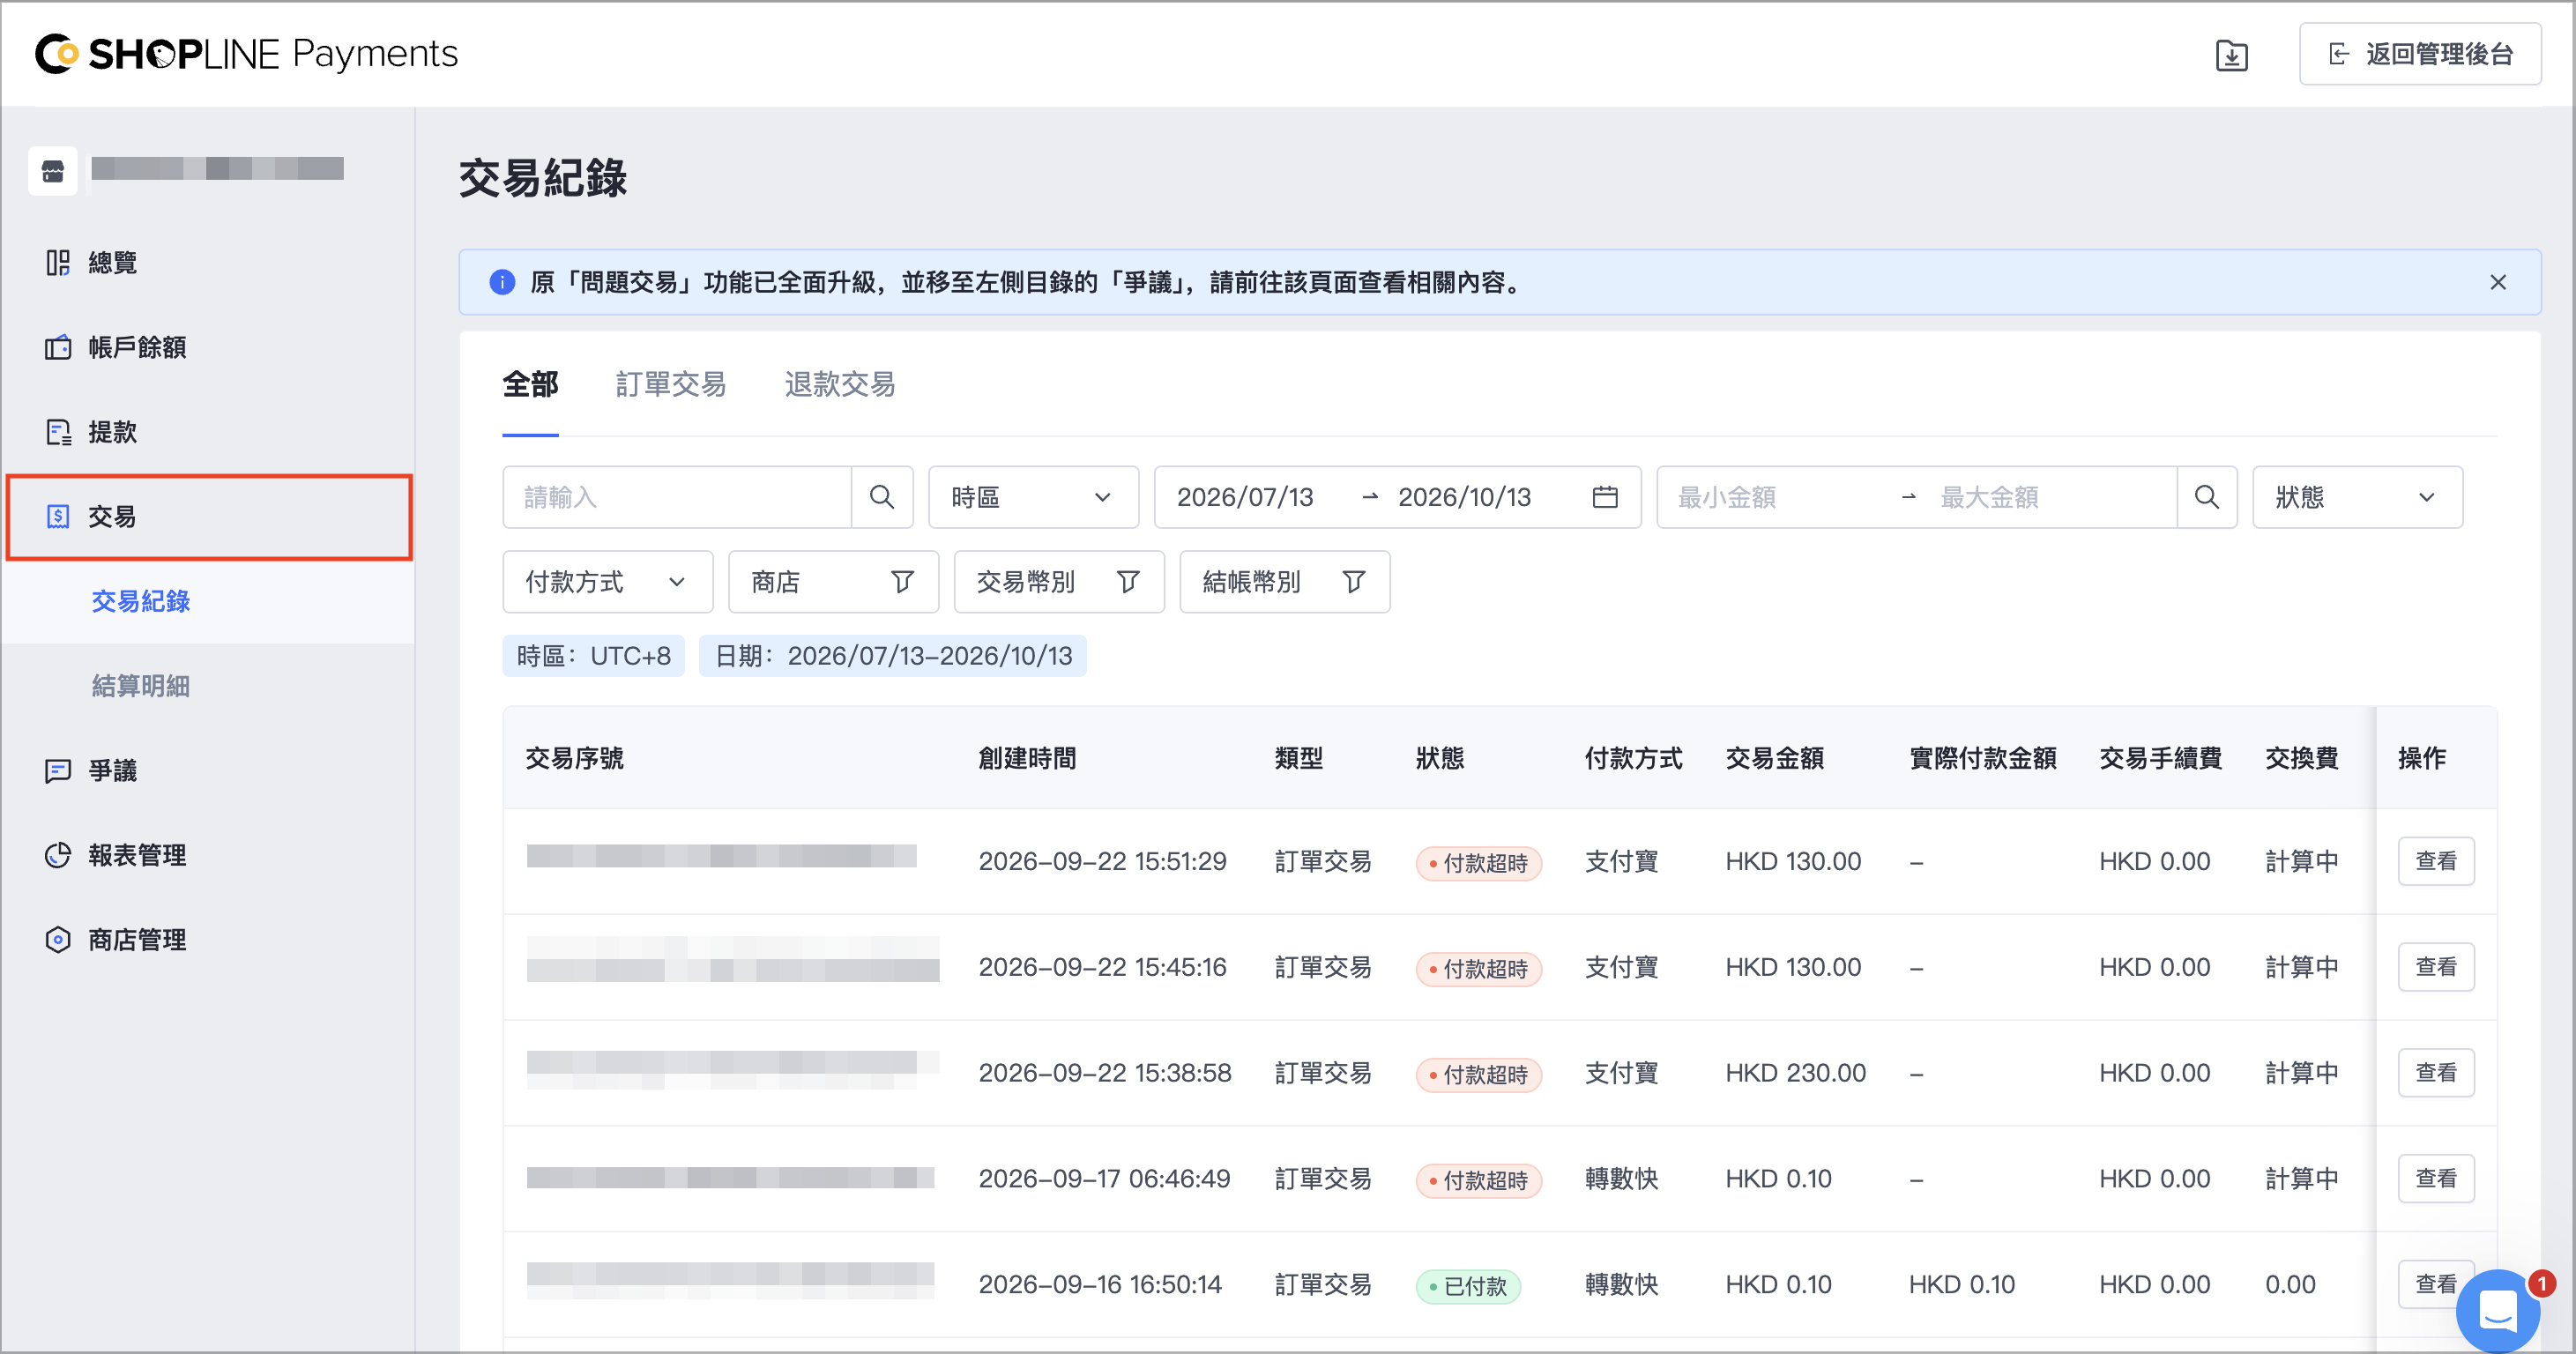Open the calendar icon in date range
This screenshot has height=1354, width=2576.
pos(1605,497)
